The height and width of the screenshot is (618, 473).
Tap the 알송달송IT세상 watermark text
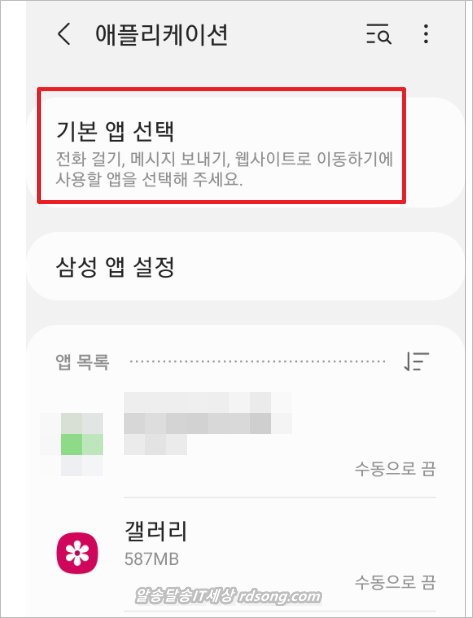click(185, 596)
